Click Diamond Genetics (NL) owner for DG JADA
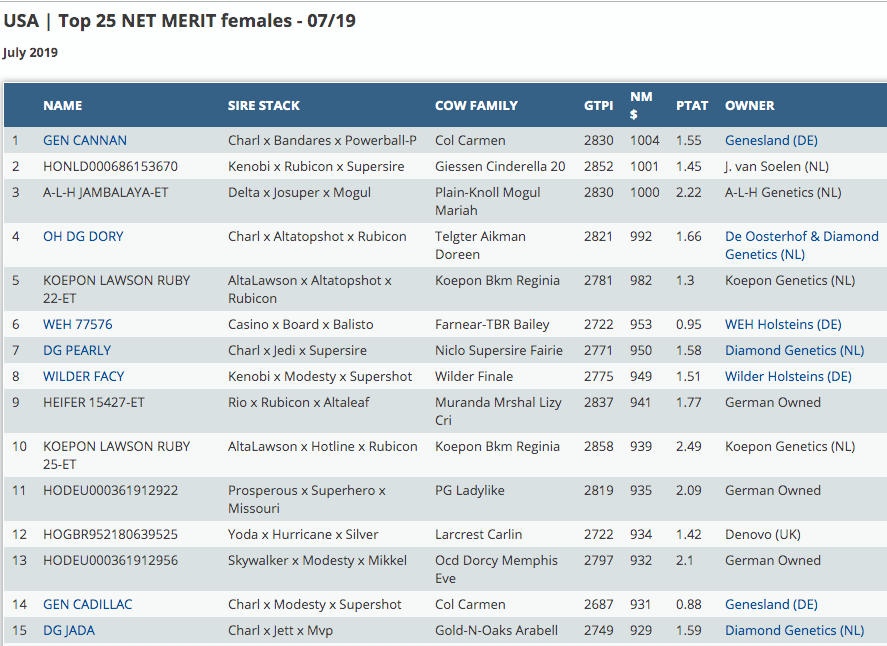The image size is (887, 646). coord(794,631)
